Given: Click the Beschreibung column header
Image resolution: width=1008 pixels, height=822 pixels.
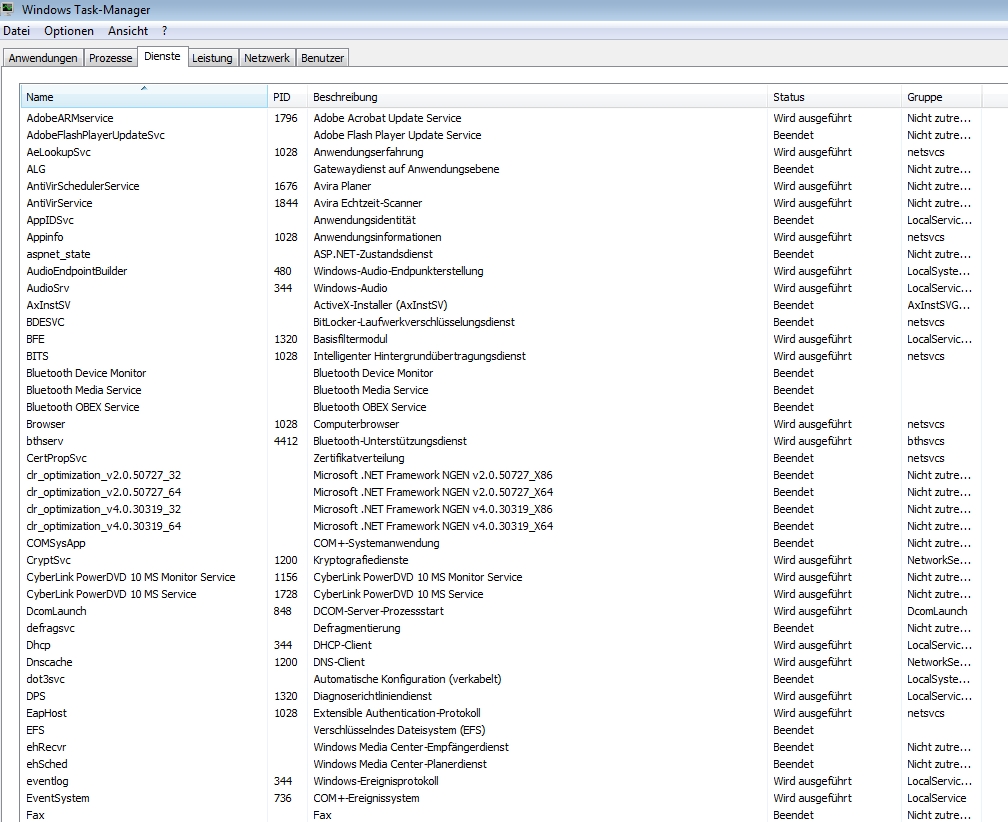Looking at the screenshot, I should [536, 97].
